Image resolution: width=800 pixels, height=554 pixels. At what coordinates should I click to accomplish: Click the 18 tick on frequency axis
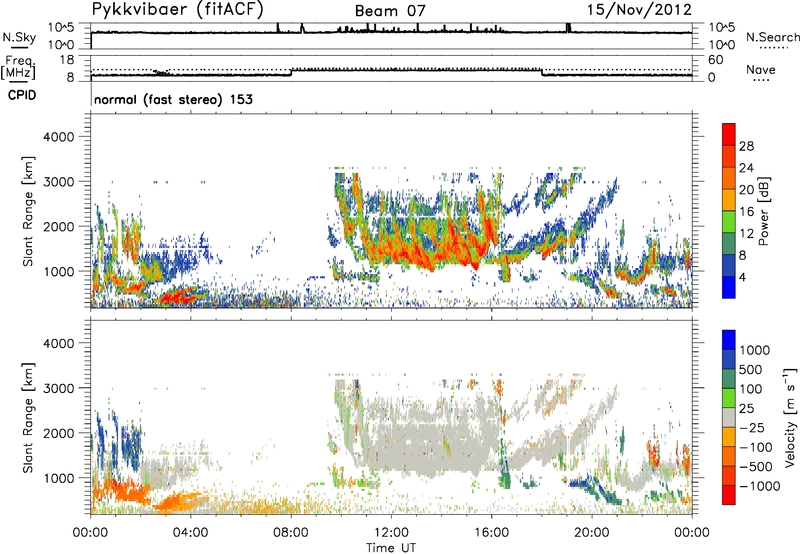(67, 60)
